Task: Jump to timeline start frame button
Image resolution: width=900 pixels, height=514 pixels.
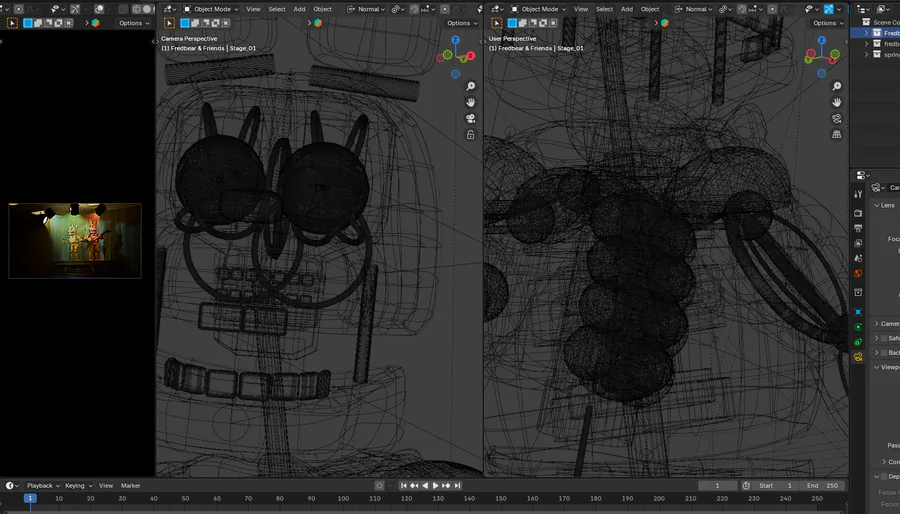Action: [404, 485]
